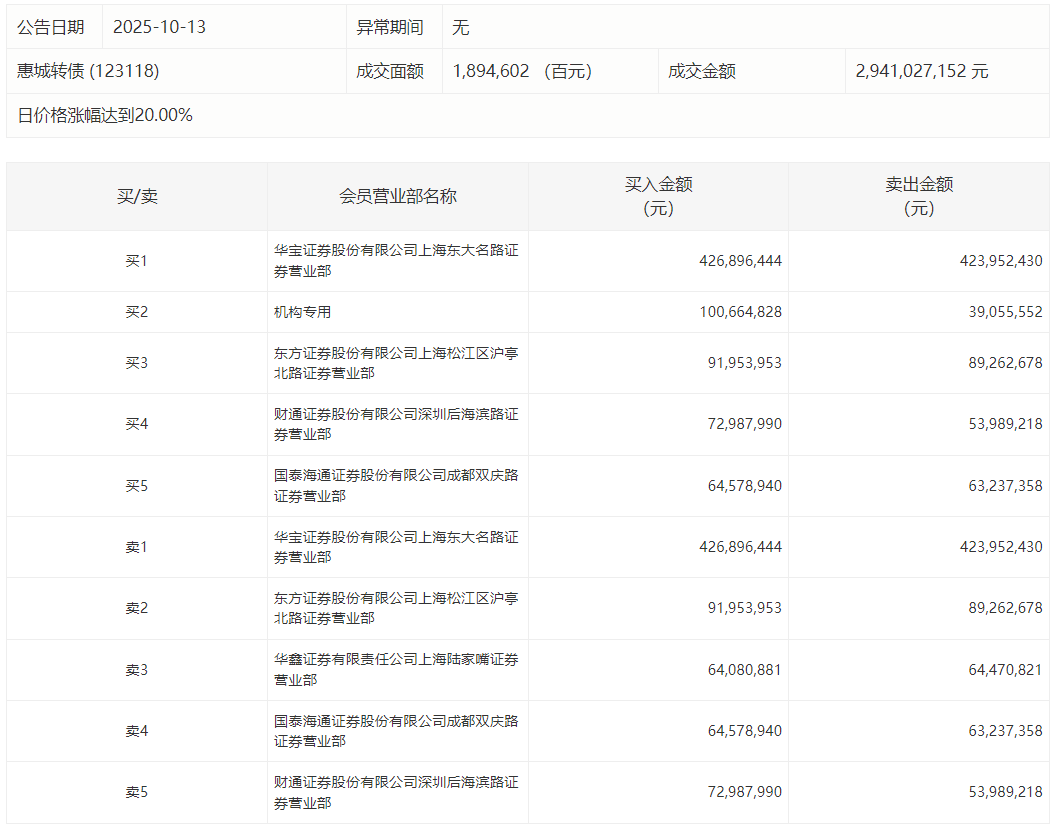Click the 日价格涨幅达到20.00% reason text
This screenshot has width=1056, height=831.
pyautogui.click(x=105, y=115)
